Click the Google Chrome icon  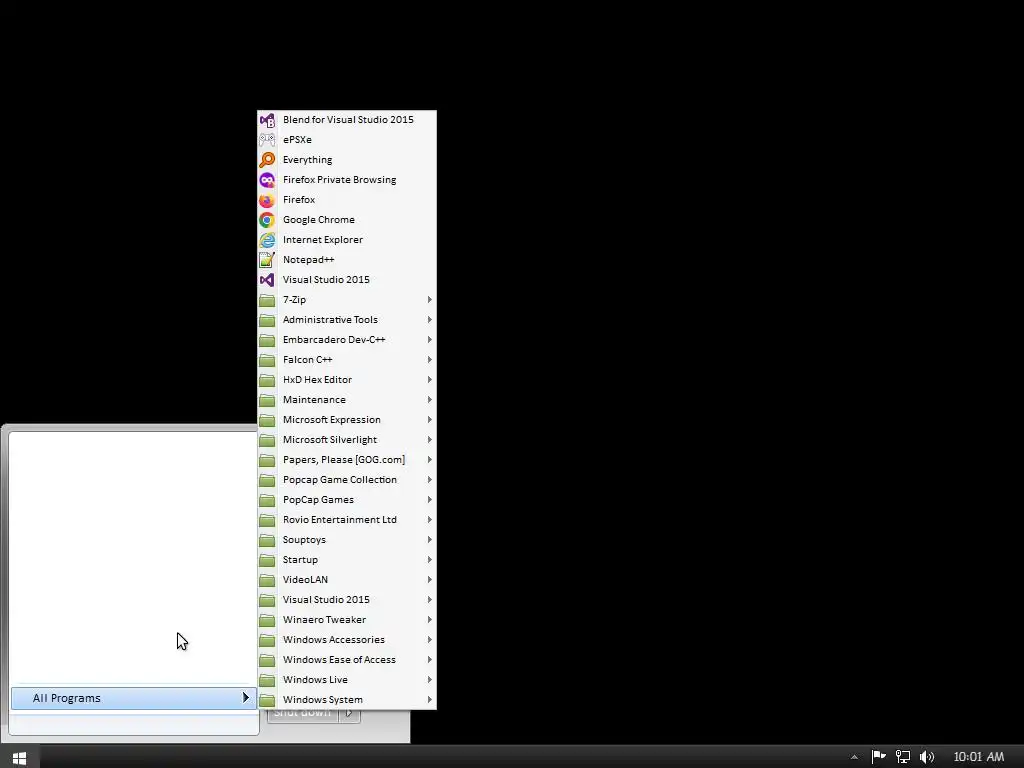click(x=267, y=220)
